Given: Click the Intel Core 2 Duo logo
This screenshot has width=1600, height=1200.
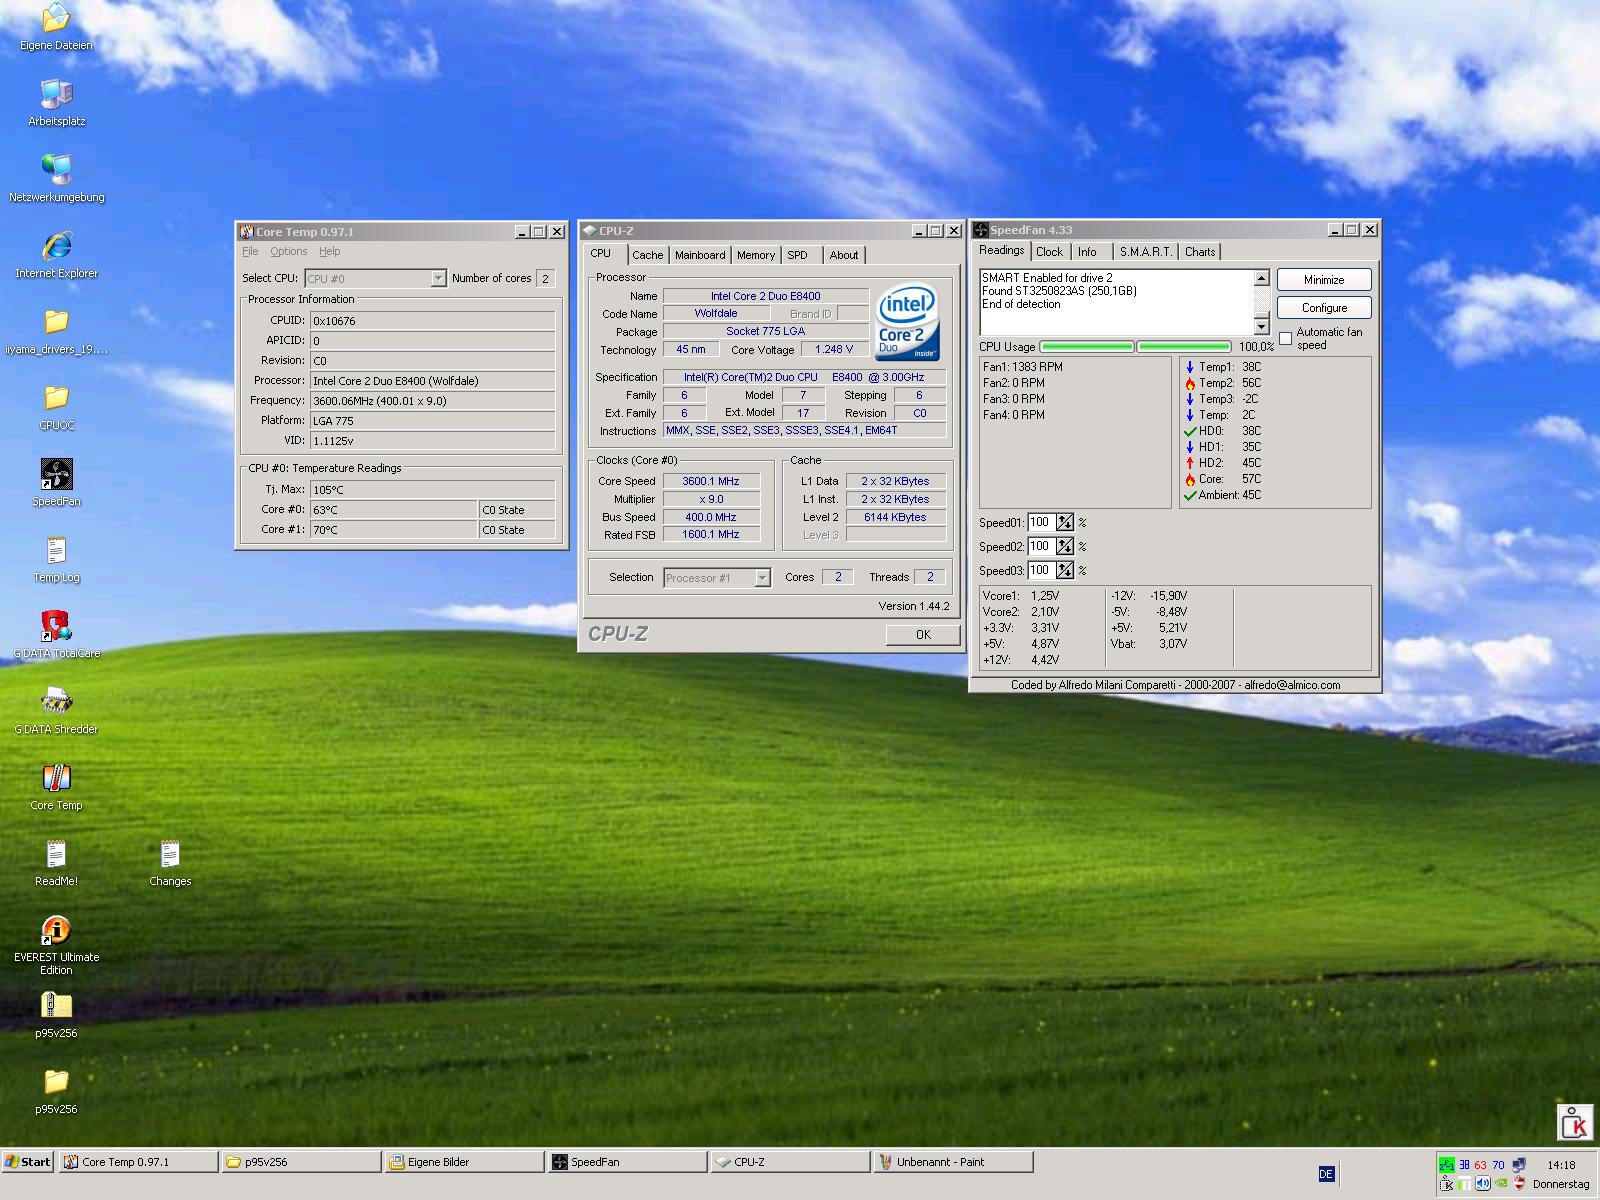Looking at the screenshot, I should 907,324.
